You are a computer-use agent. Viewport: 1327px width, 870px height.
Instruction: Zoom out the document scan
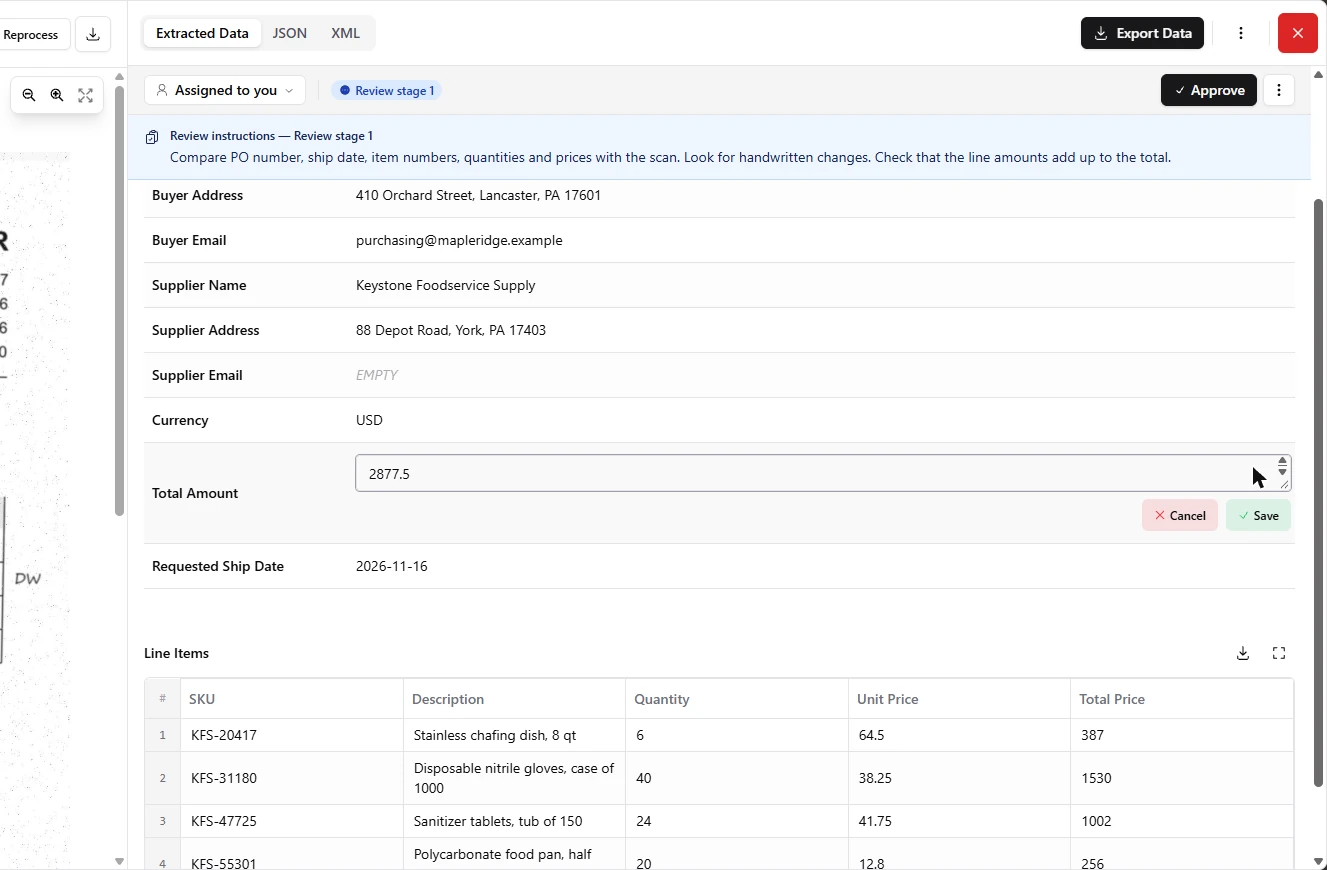(x=29, y=95)
